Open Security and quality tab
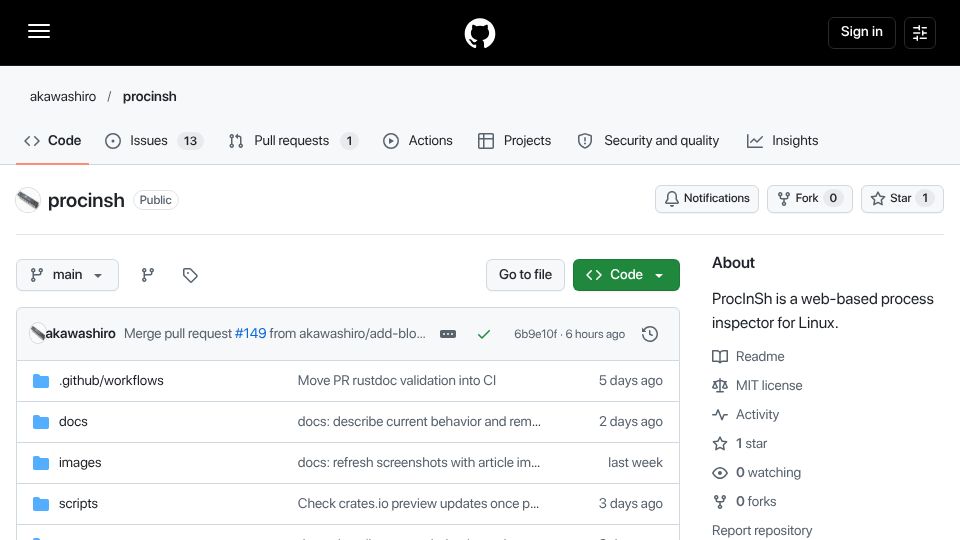 click(x=648, y=141)
